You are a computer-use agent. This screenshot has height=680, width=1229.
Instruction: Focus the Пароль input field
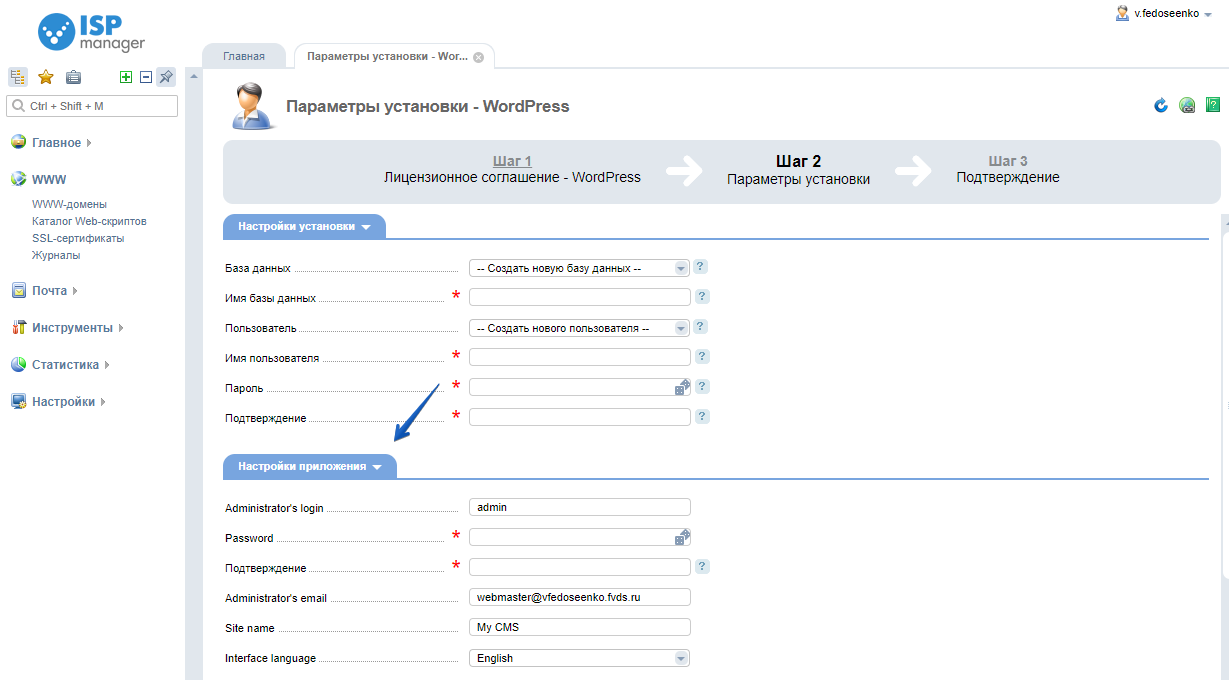[572, 387]
